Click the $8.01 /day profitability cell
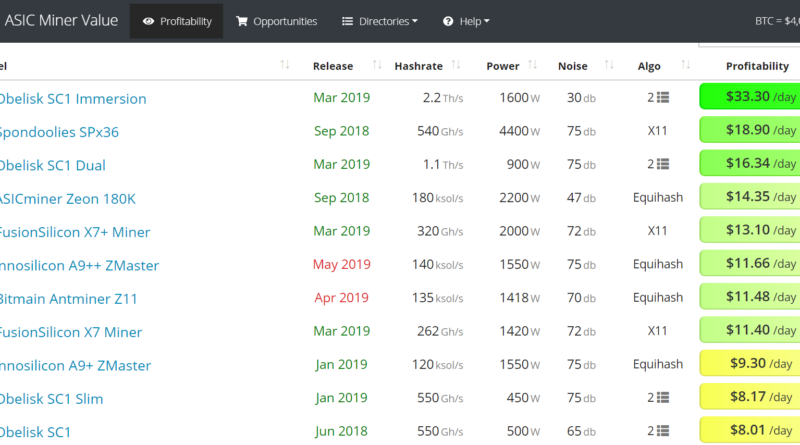Screen dimensions: 800x445 [x=750, y=430]
